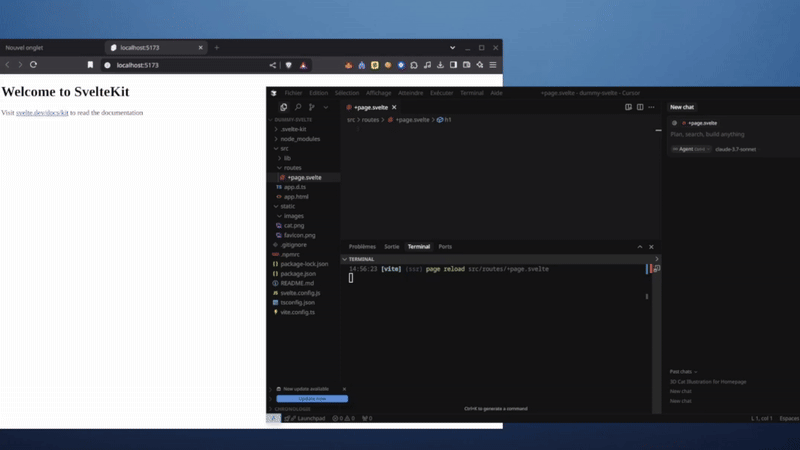Collapse the routes folder
This screenshot has width=800, height=450.
pos(292,168)
